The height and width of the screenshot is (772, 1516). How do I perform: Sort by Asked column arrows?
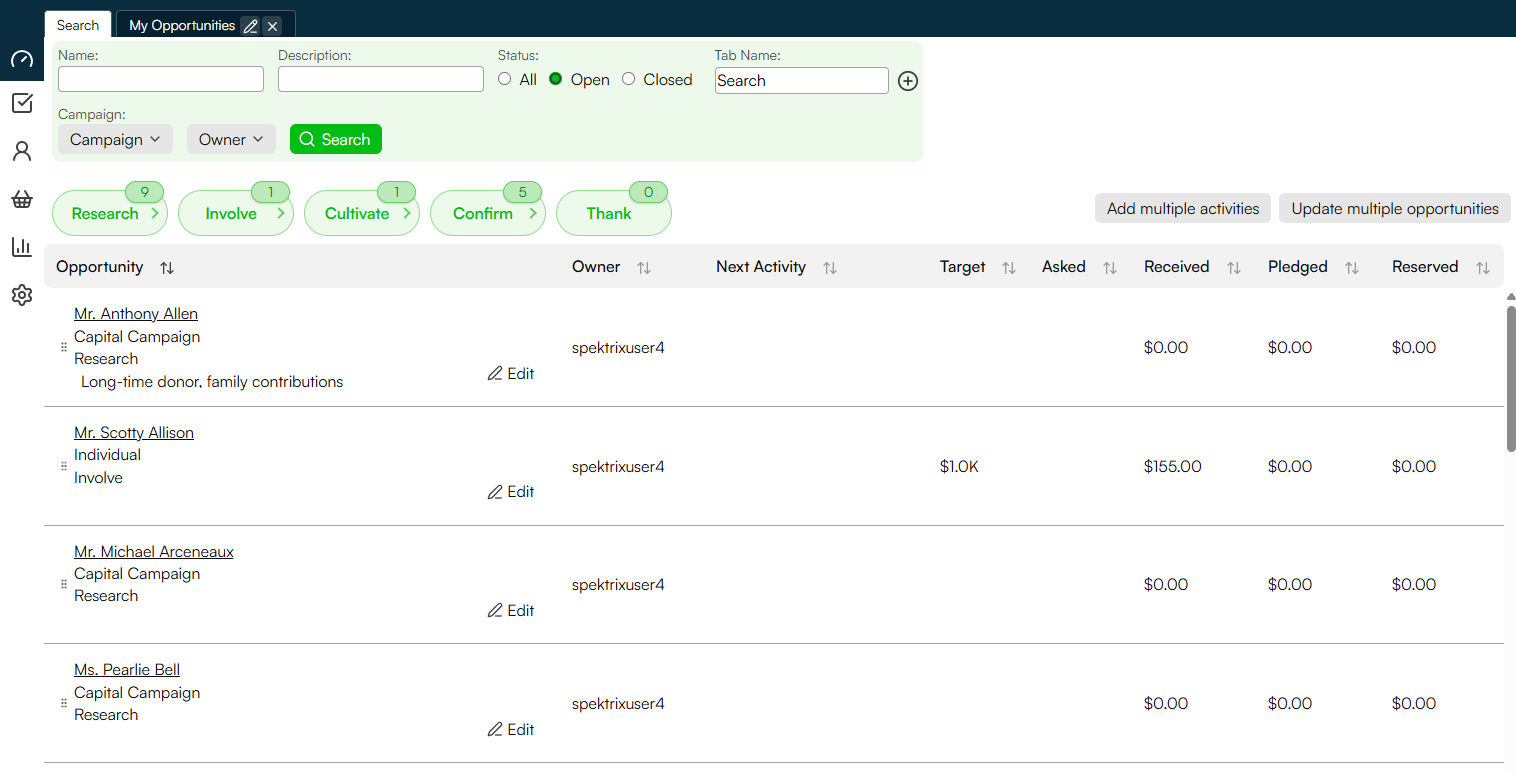(1110, 267)
